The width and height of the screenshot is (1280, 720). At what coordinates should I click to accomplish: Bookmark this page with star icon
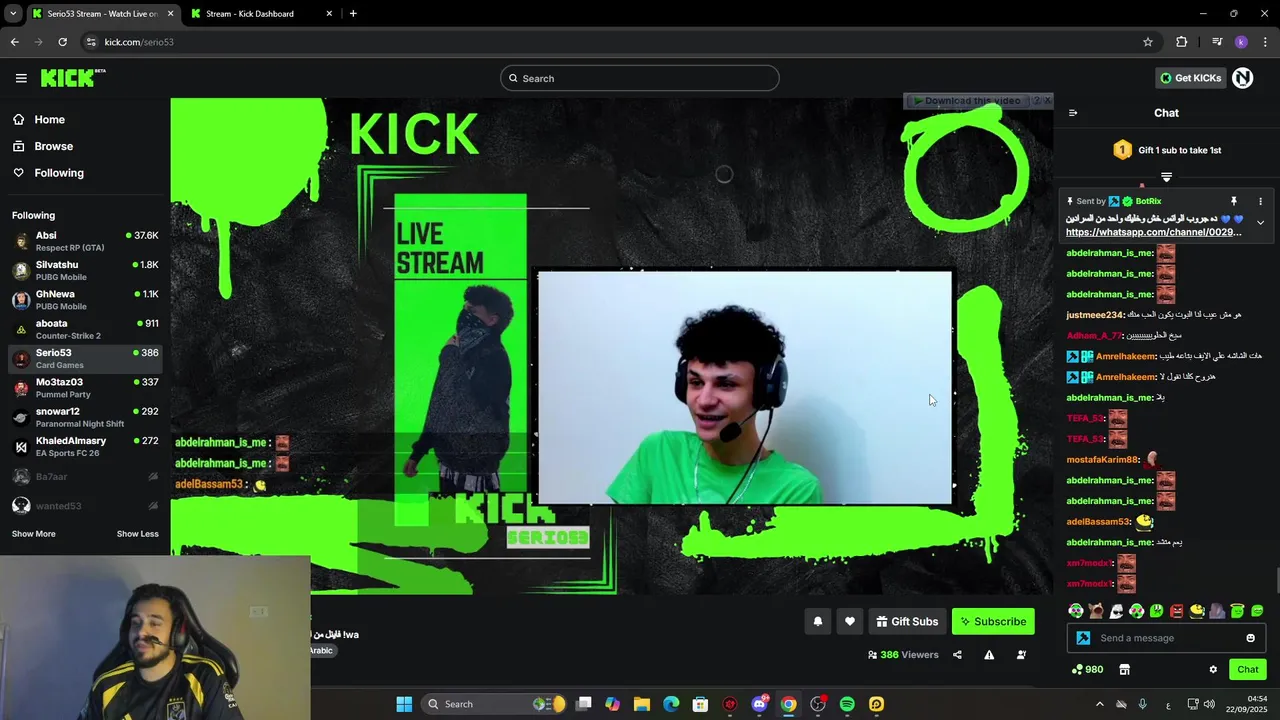(x=1148, y=42)
